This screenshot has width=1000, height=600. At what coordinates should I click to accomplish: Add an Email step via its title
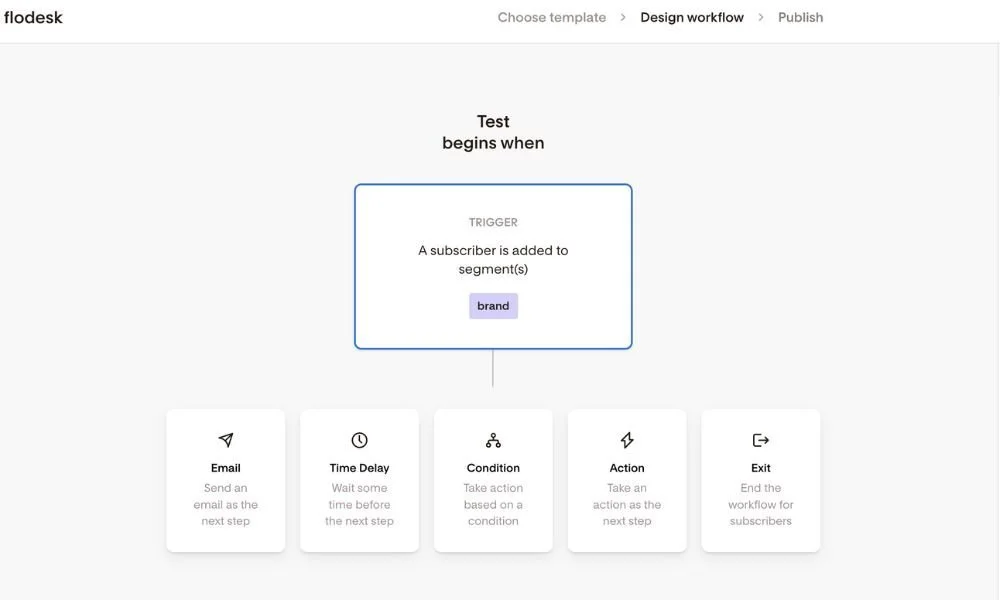(226, 468)
